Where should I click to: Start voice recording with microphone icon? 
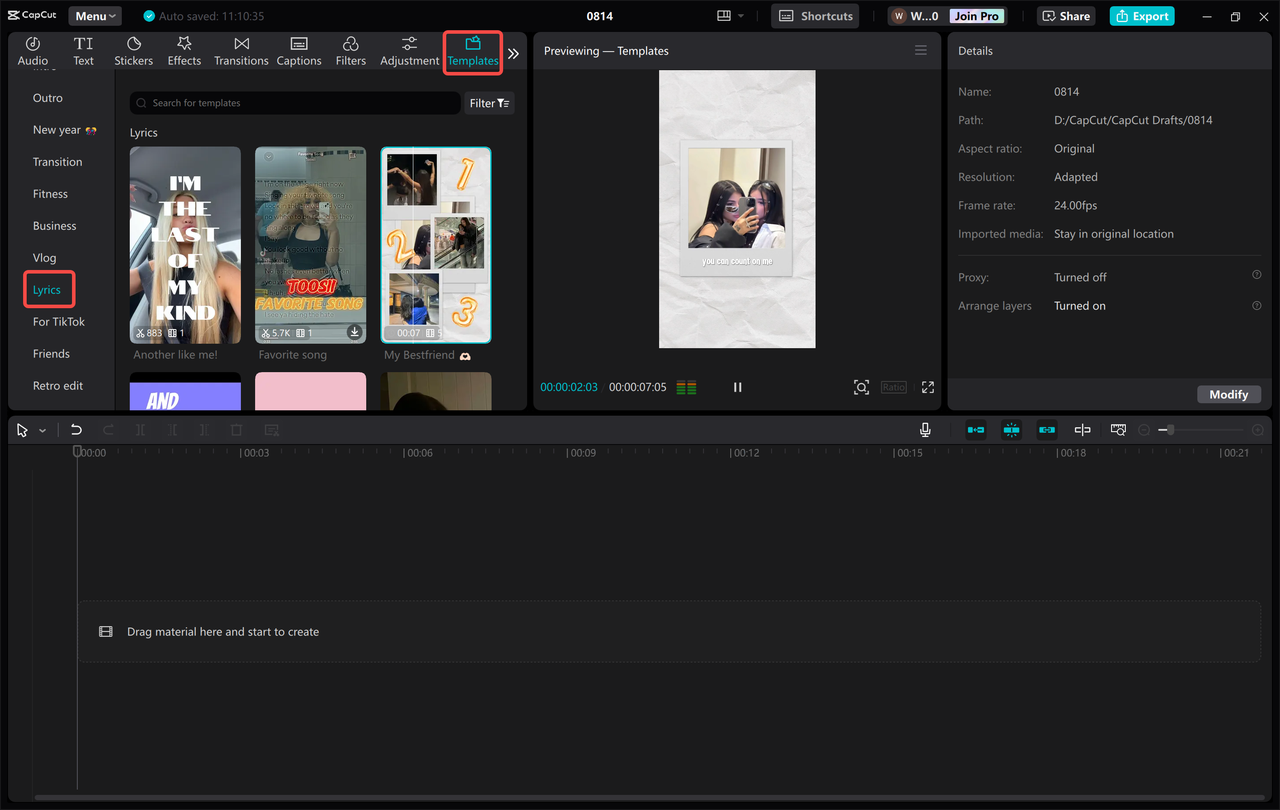pyautogui.click(x=925, y=430)
